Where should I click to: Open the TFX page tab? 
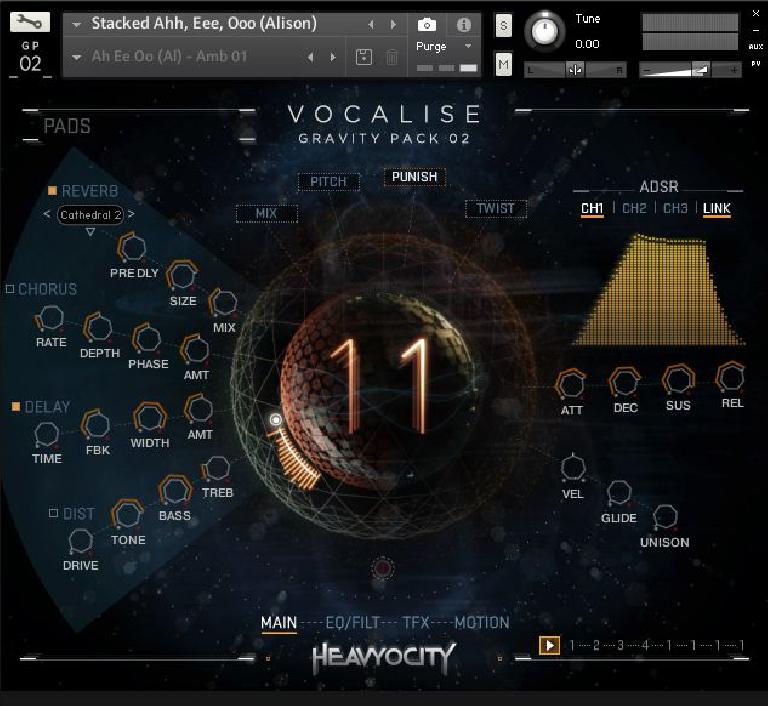click(416, 623)
